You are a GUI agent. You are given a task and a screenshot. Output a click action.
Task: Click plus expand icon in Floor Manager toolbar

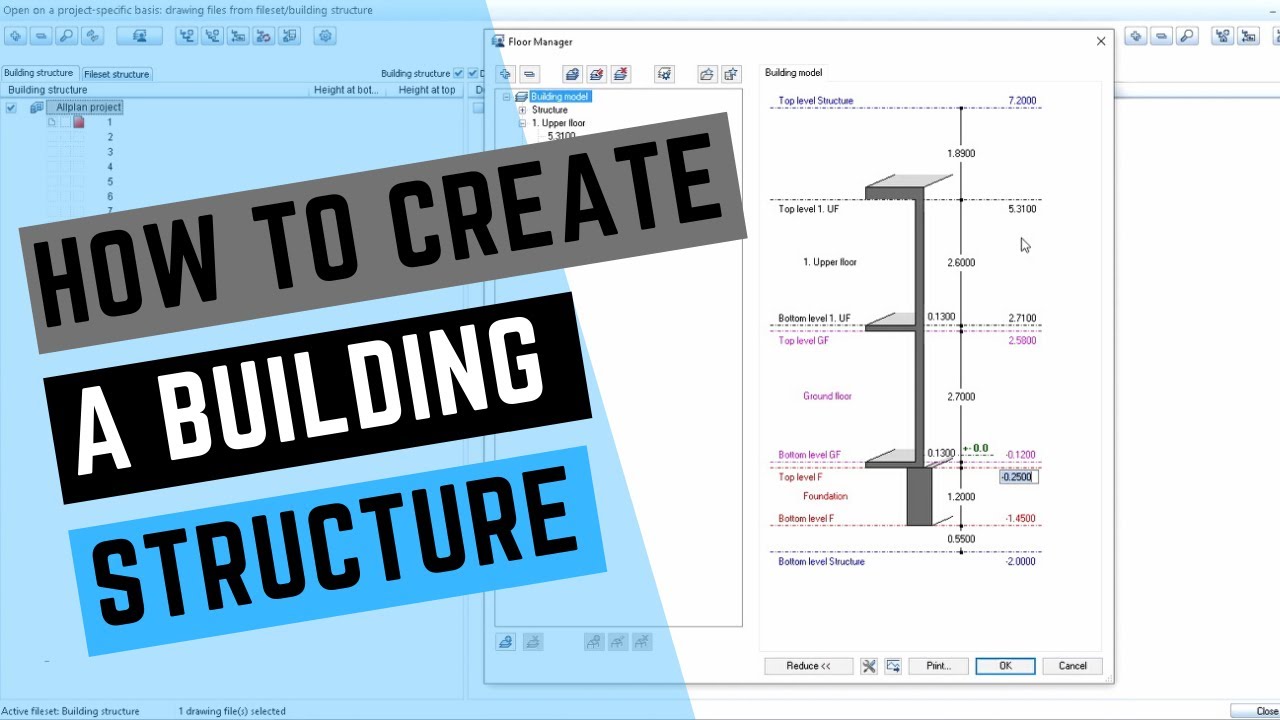click(506, 74)
